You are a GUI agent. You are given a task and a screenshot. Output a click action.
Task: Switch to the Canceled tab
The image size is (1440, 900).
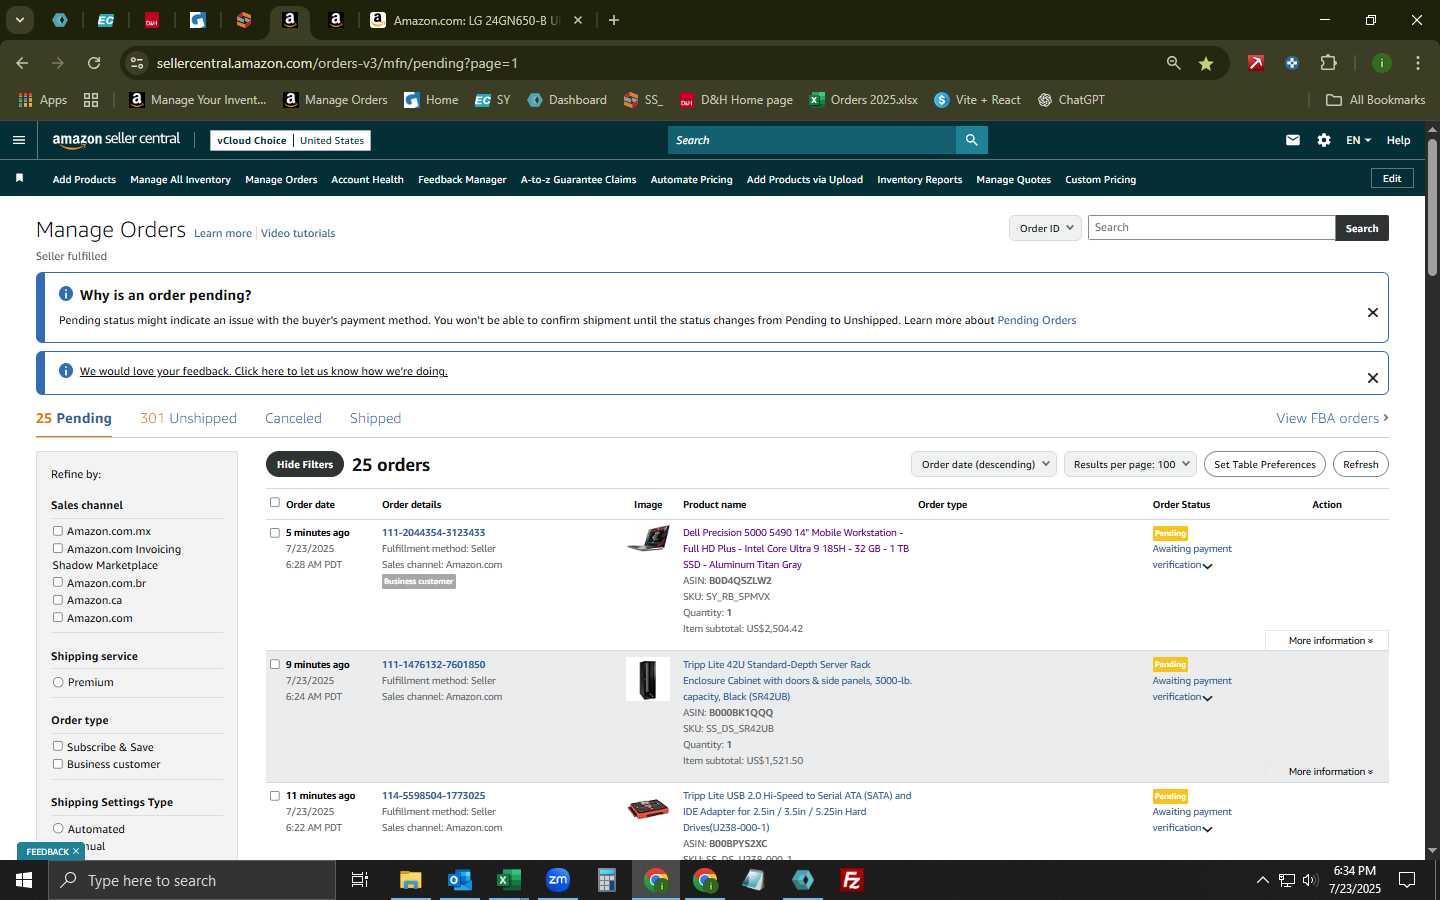click(x=293, y=418)
